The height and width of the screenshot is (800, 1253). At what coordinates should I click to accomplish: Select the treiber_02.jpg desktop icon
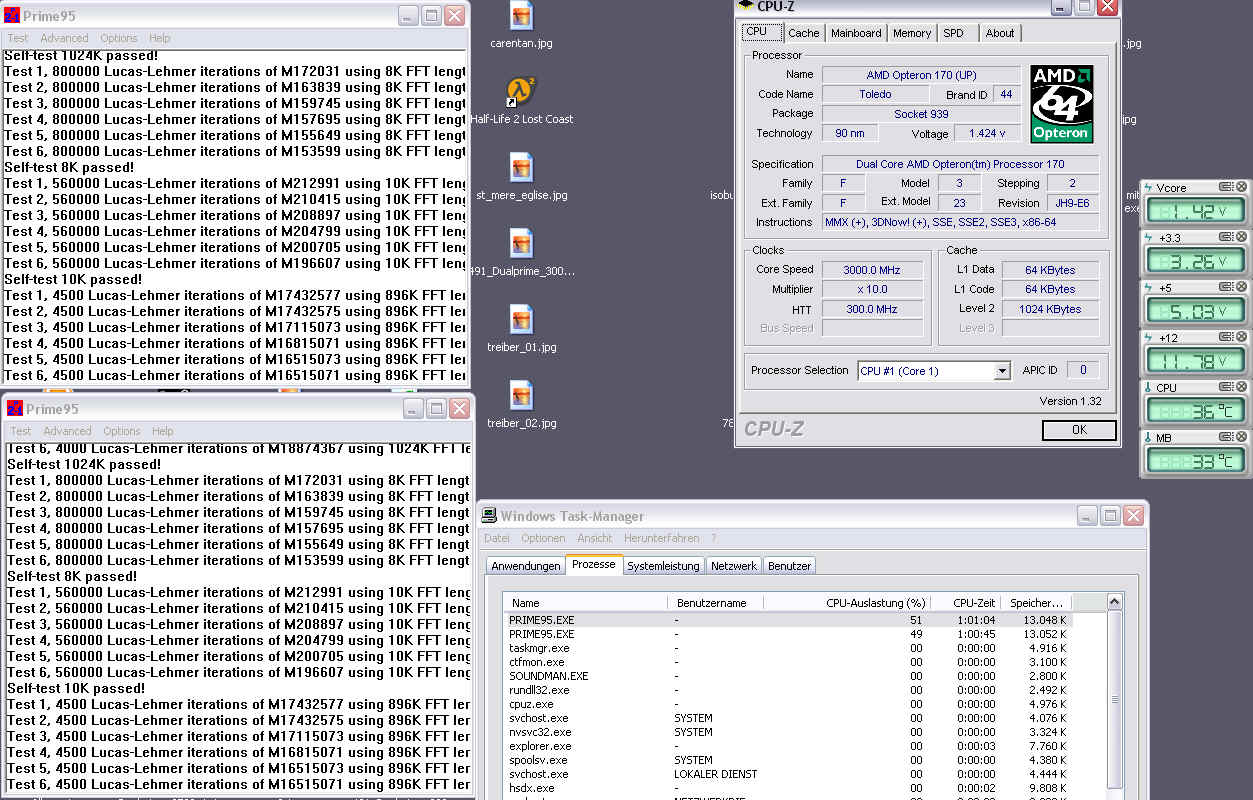pyautogui.click(x=521, y=396)
